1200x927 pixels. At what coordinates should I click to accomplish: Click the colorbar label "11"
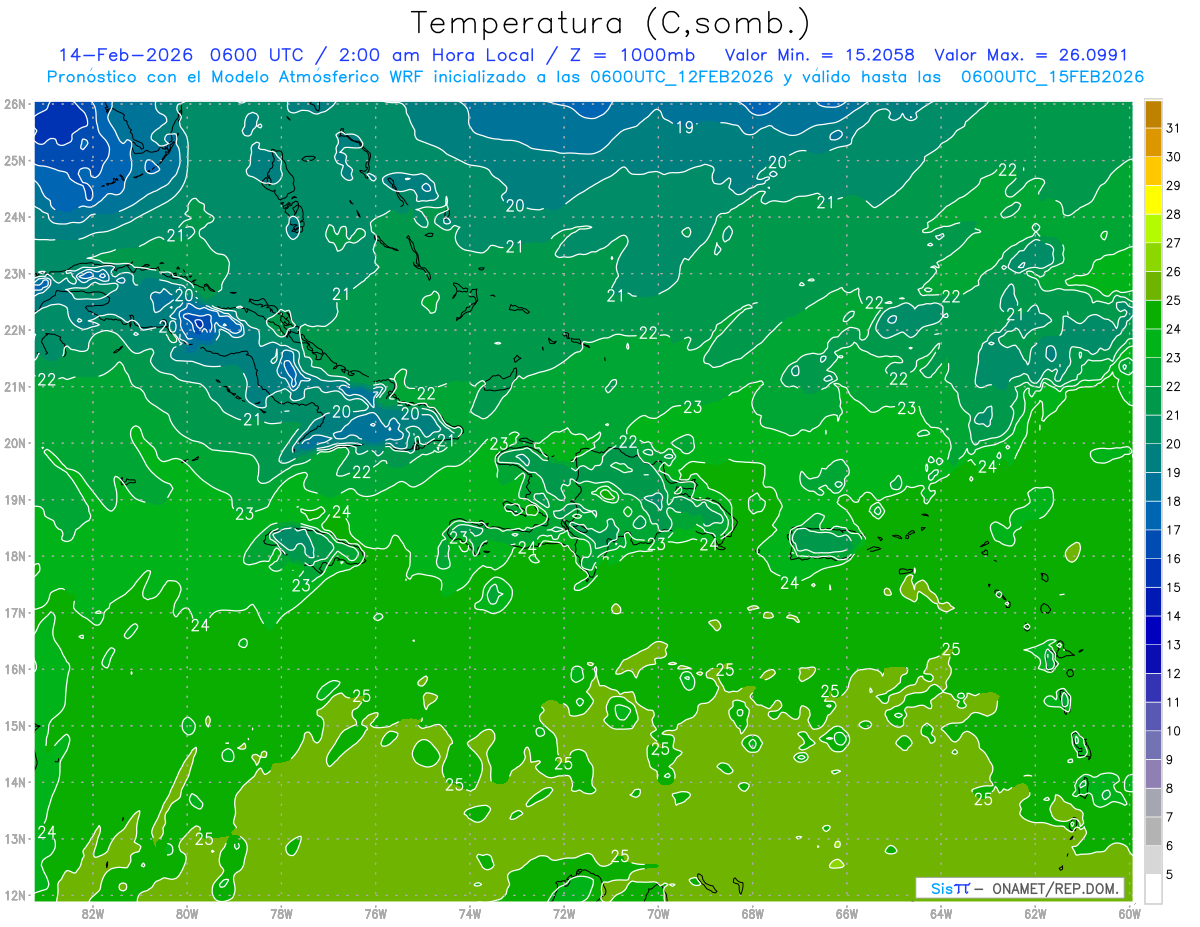(x=1174, y=702)
